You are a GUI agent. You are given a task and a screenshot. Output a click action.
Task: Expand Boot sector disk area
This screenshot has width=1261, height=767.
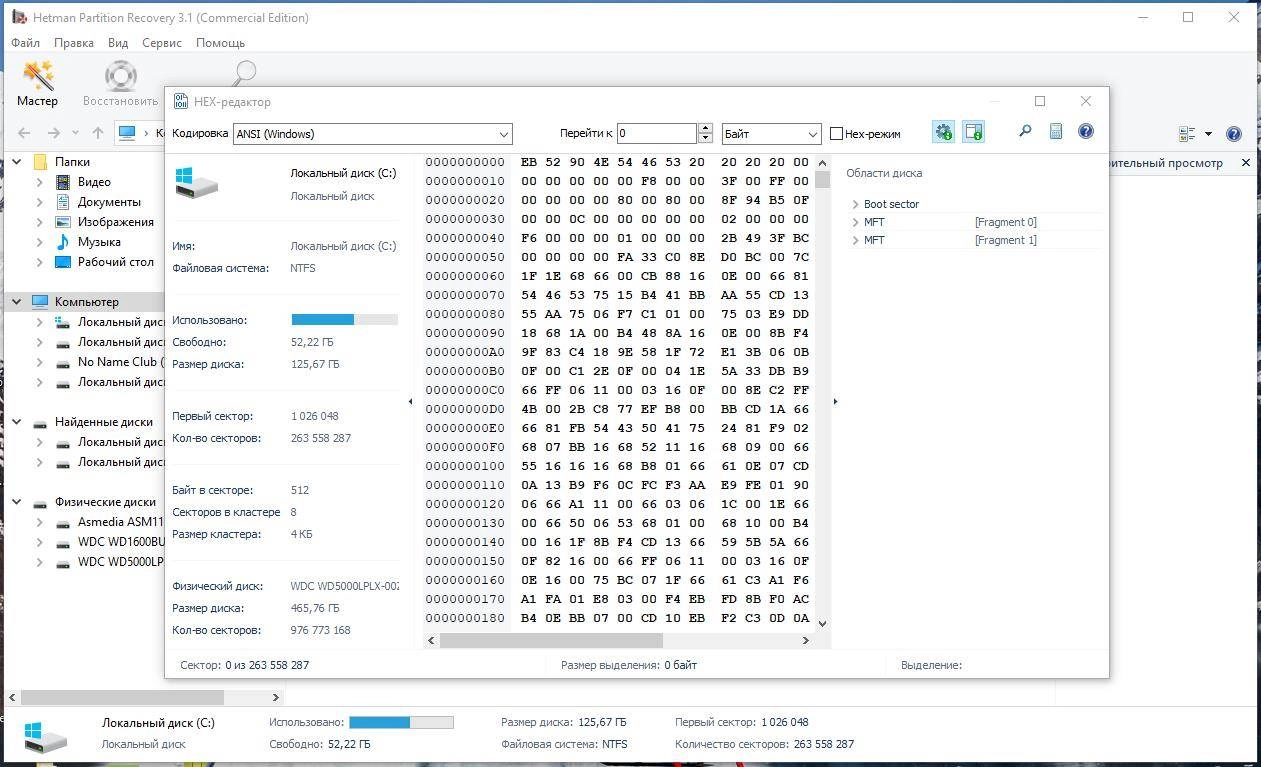click(x=856, y=204)
